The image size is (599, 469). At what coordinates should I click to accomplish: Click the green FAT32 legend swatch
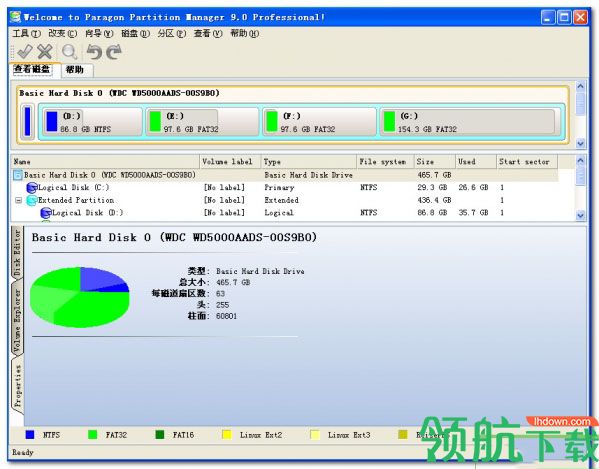(92, 435)
